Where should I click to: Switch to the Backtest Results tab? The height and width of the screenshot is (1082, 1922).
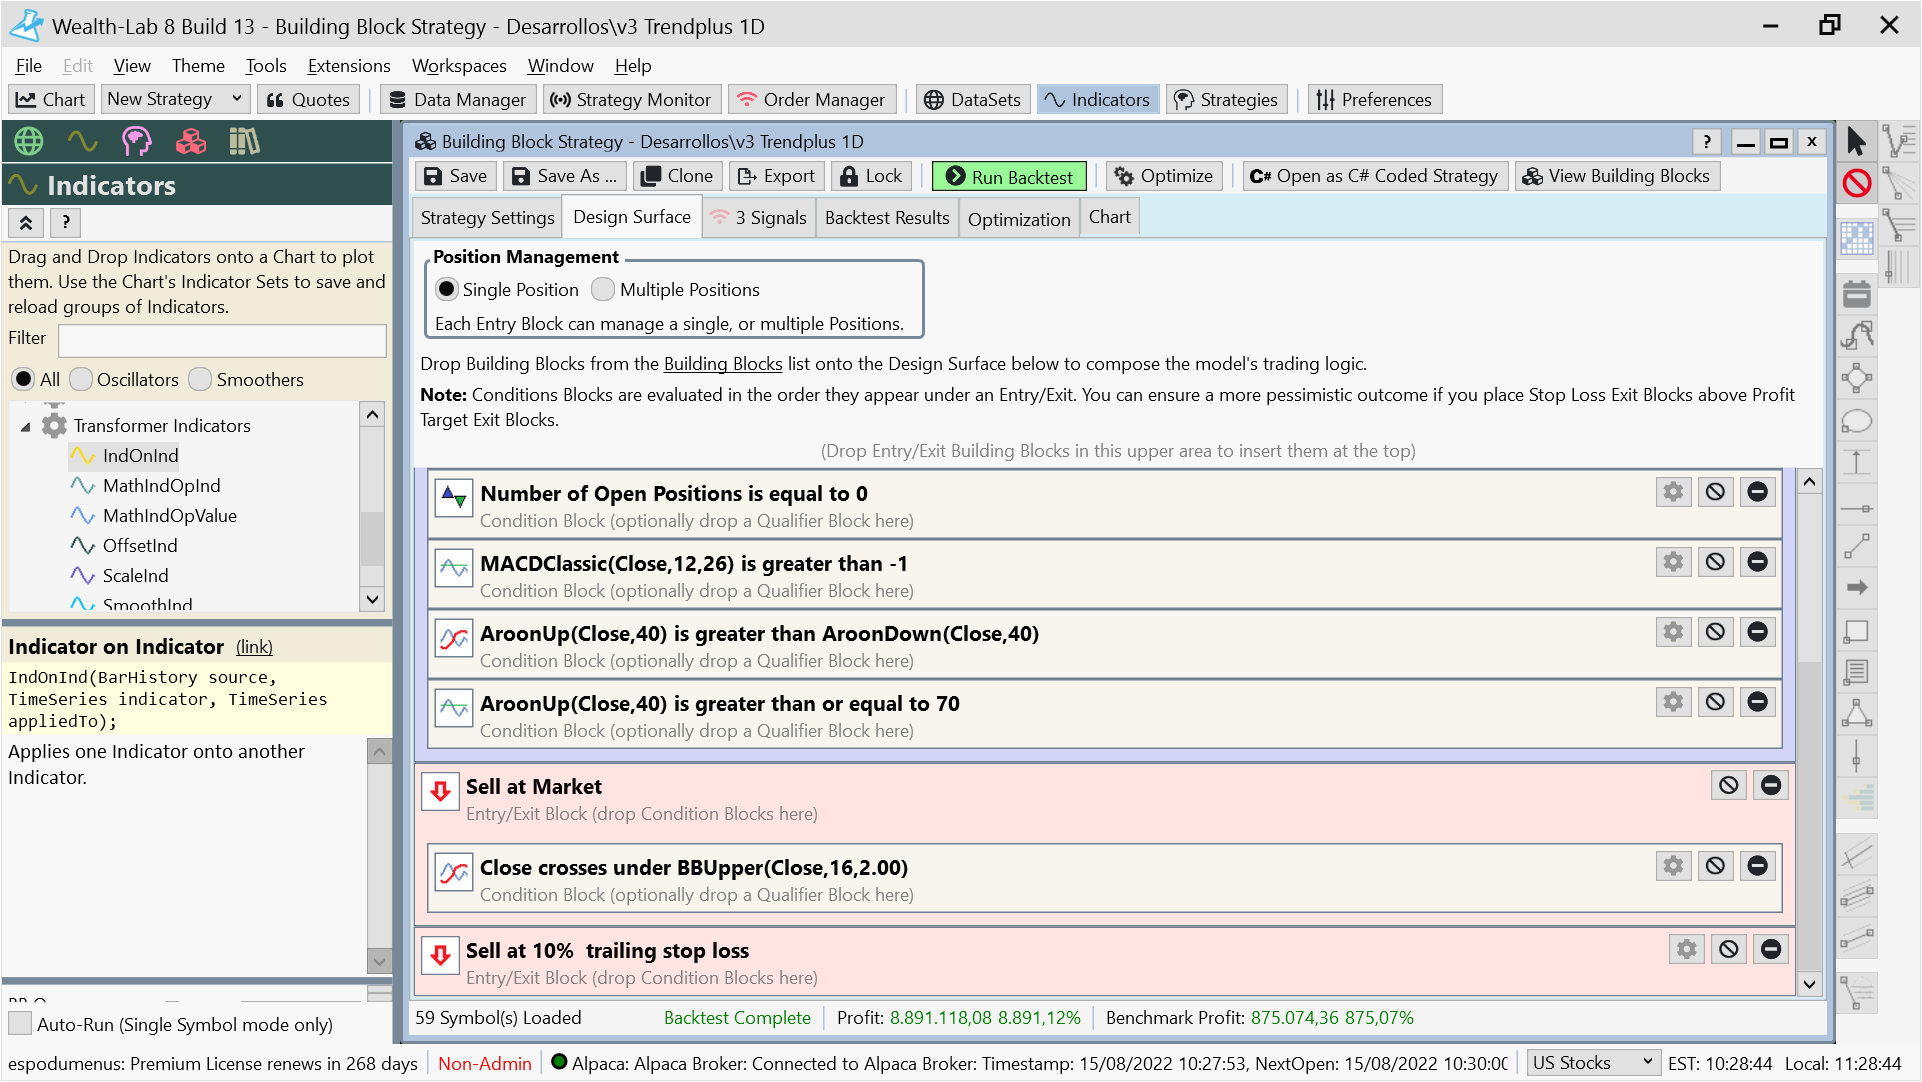(x=886, y=217)
